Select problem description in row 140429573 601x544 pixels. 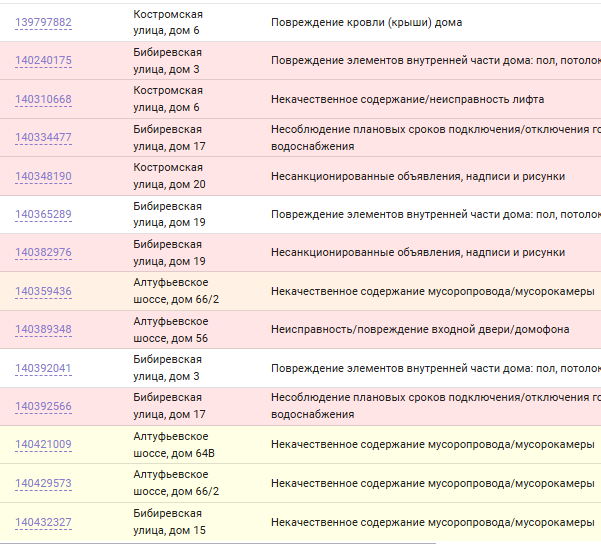click(433, 483)
